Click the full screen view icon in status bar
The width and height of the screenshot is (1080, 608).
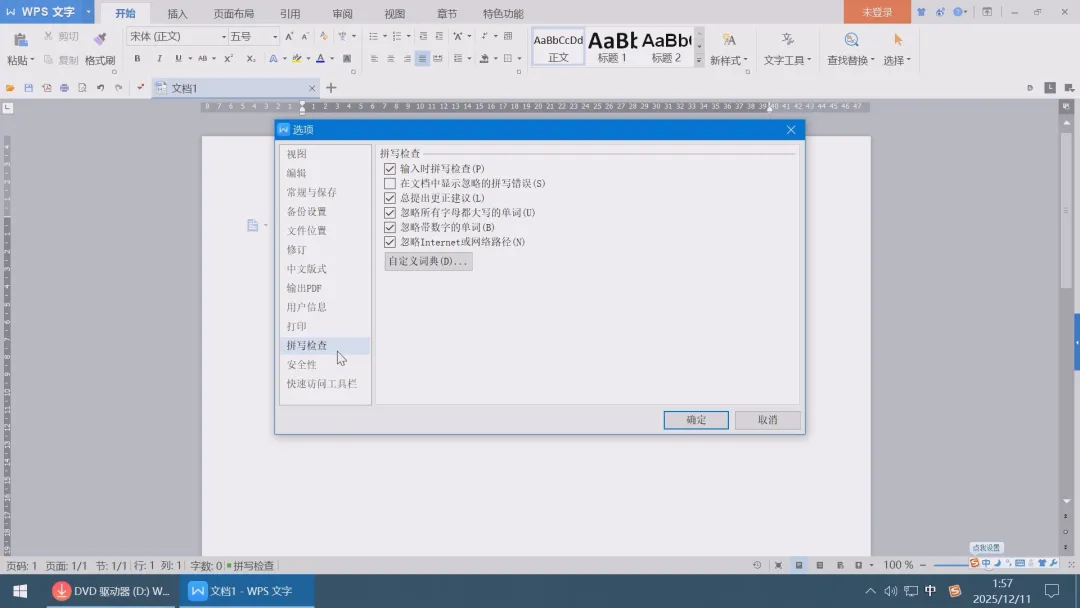[778, 565]
